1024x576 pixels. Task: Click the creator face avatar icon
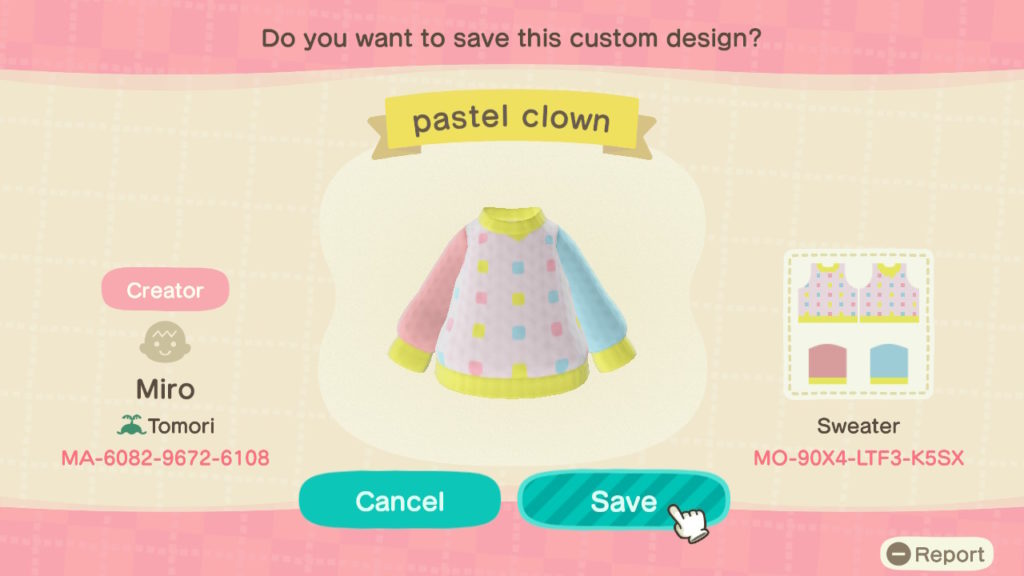165,342
